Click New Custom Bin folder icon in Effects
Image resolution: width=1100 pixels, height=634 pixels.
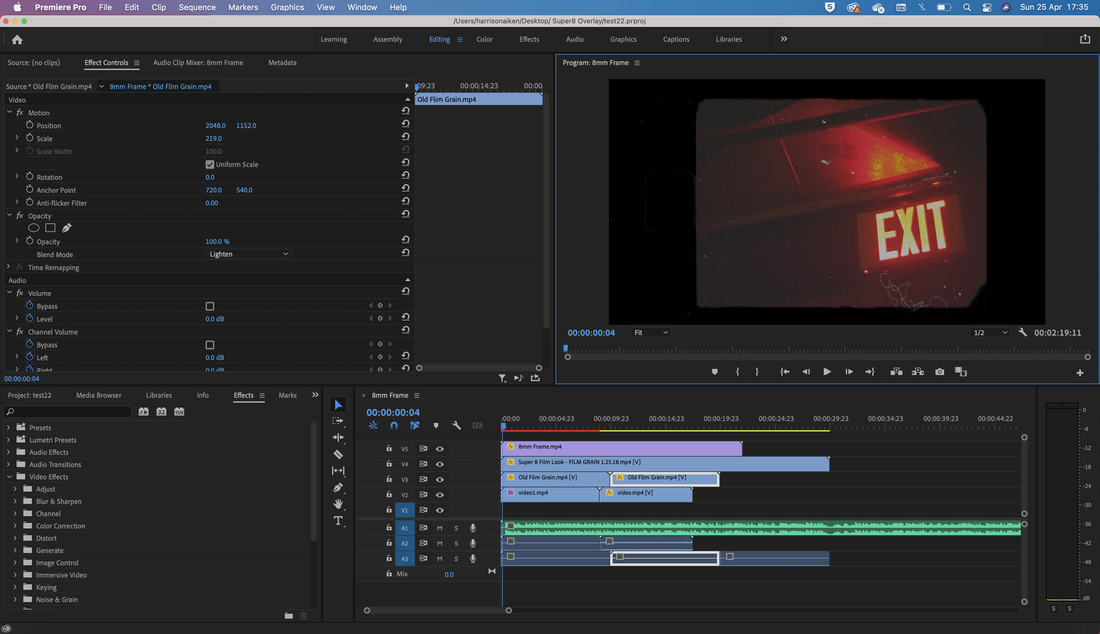pos(289,616)
